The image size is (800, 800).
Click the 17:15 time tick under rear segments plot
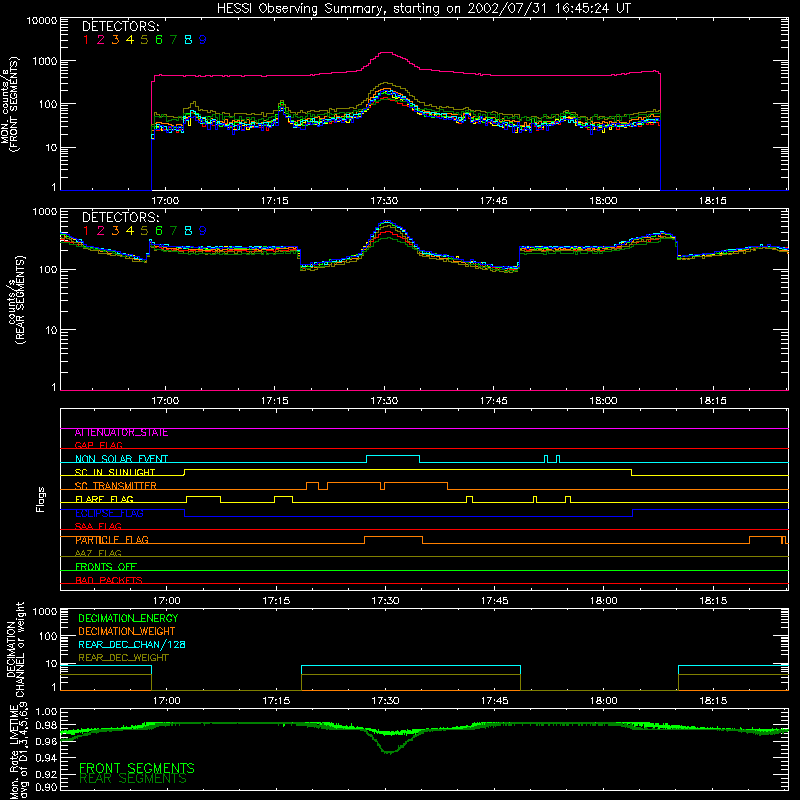tap(274, 401)
